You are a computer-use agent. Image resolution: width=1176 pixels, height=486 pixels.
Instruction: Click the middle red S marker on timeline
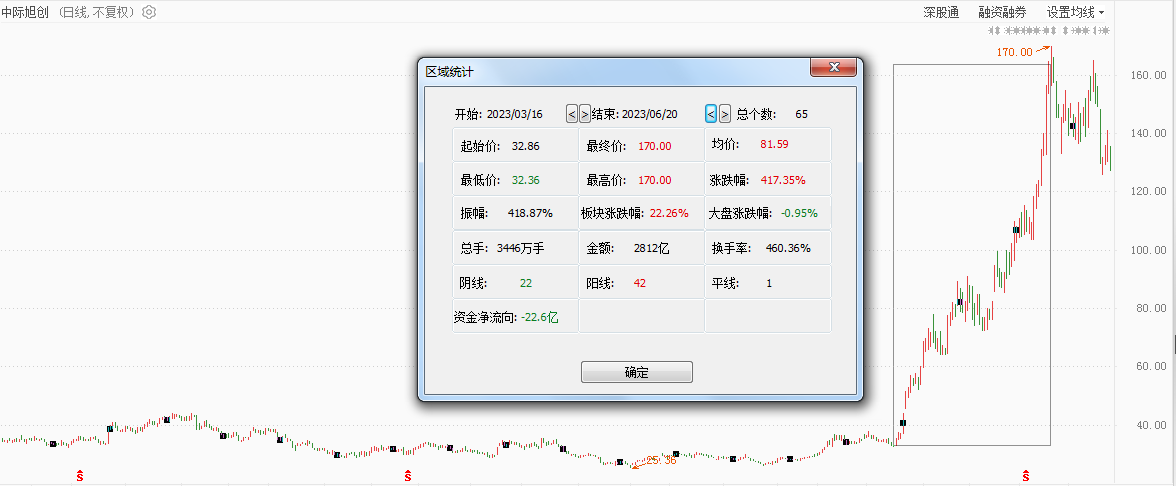coord(407,472)
